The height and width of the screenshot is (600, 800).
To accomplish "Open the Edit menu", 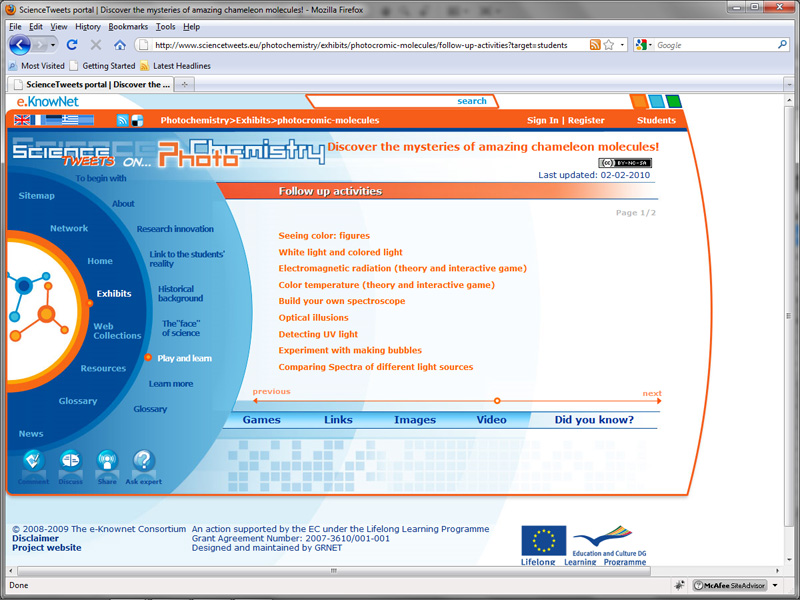I will (36, 27).
